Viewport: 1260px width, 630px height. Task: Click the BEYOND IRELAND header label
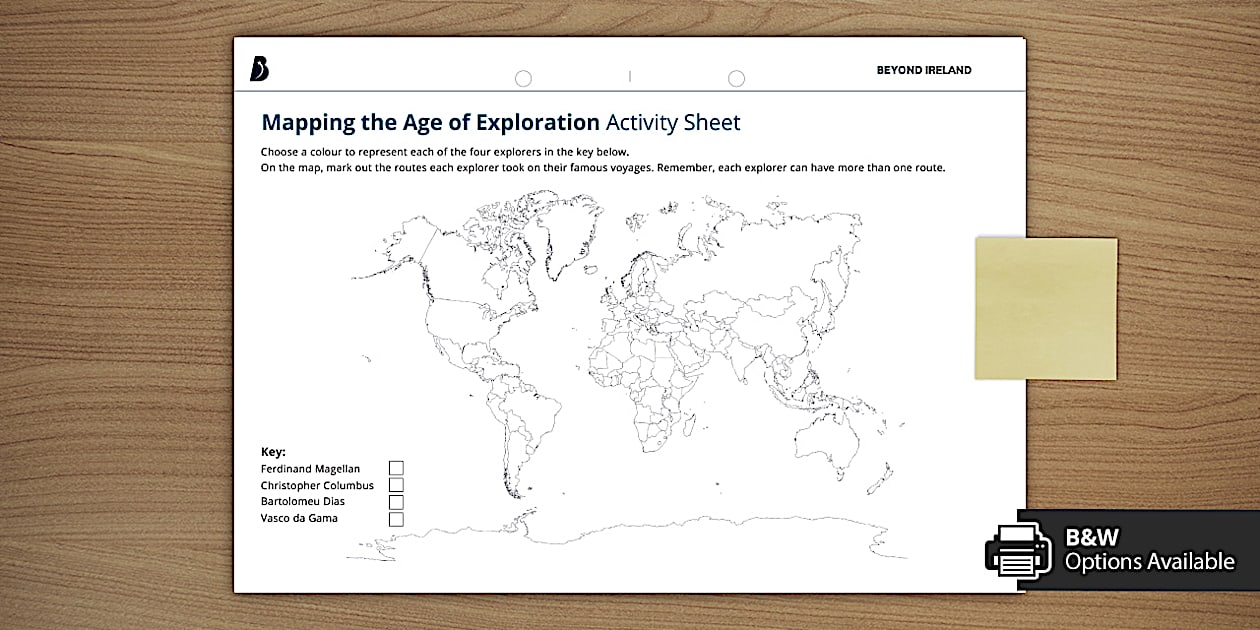click(924, 70)
